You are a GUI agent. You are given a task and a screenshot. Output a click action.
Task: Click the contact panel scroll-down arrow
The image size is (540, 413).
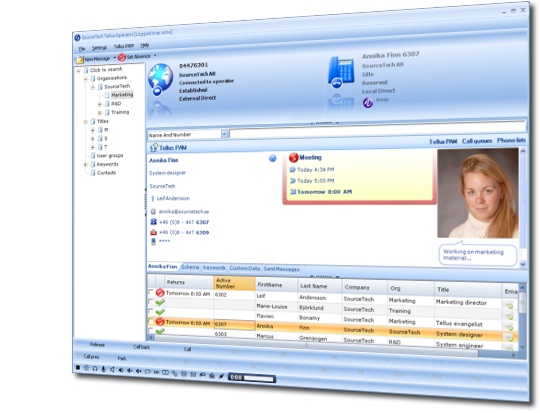pyautogui.click(x=523, y=264)
